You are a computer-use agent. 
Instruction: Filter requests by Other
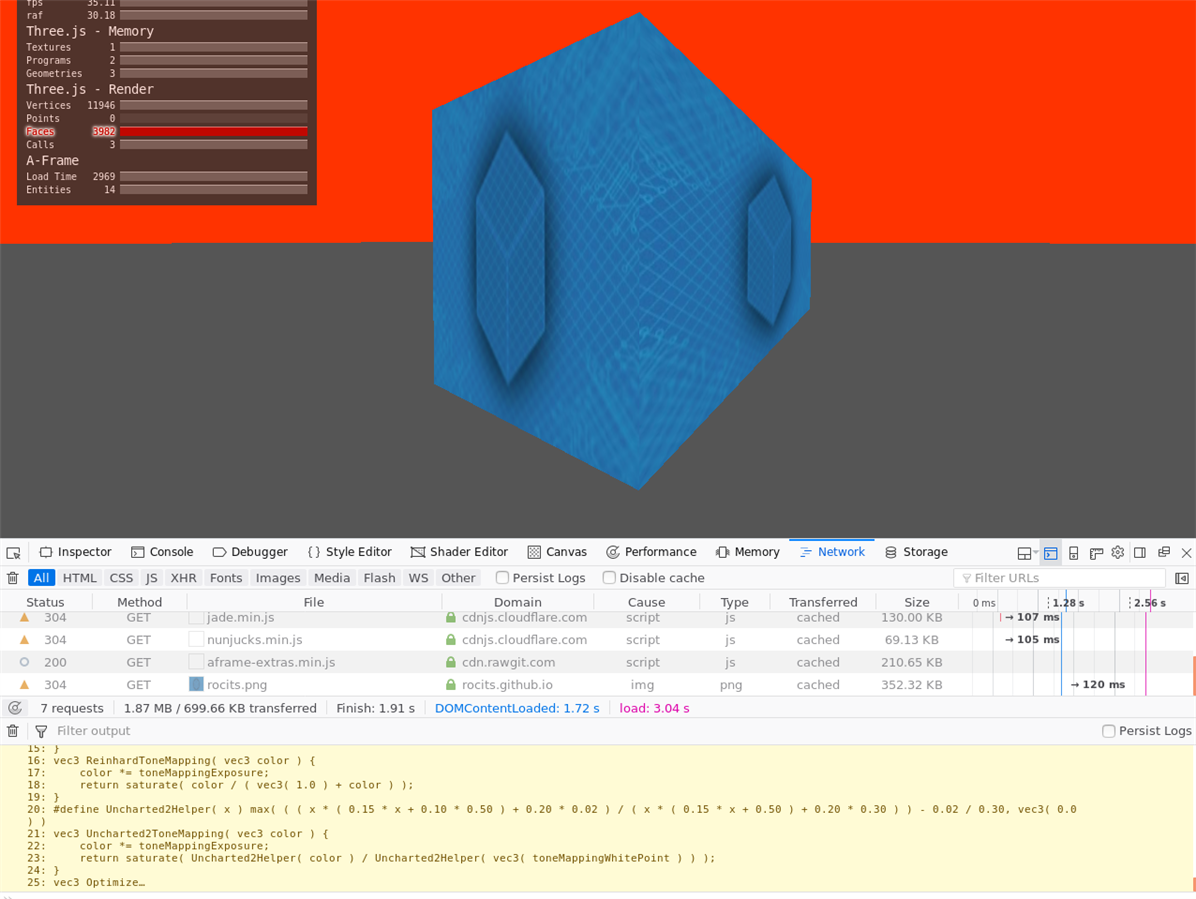pyautogui.click(x=458, y=578)
